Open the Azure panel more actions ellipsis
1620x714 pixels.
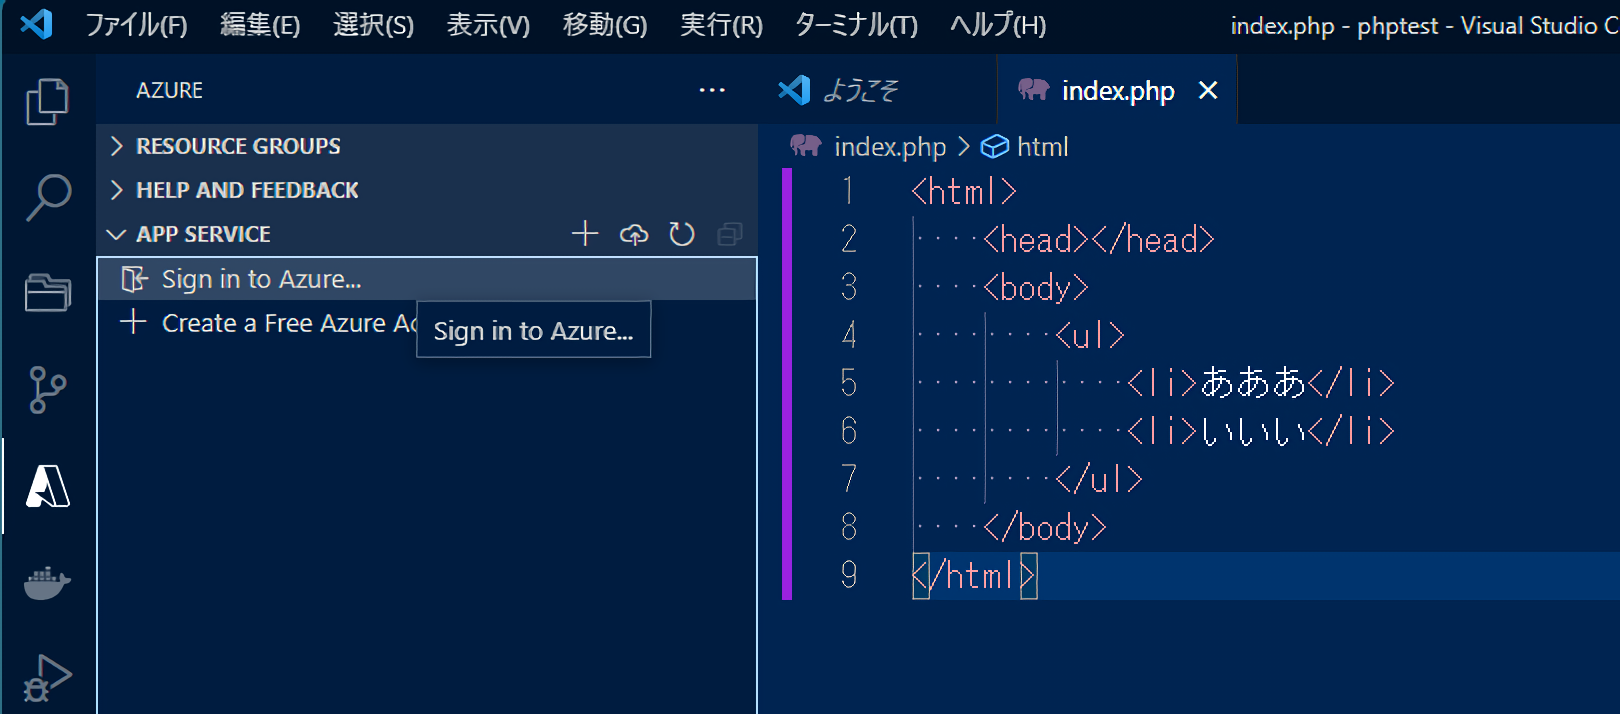click(x=712, y=90)
